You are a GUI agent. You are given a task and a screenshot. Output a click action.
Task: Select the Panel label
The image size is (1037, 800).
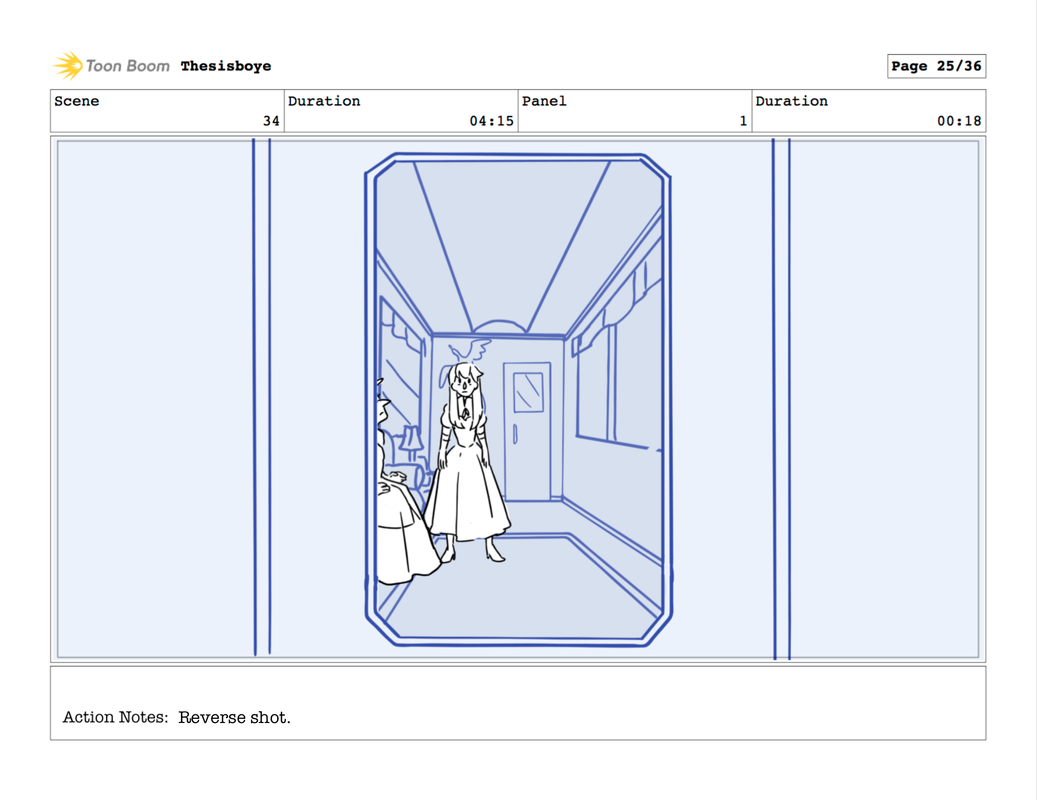click(x=544, y=101)
